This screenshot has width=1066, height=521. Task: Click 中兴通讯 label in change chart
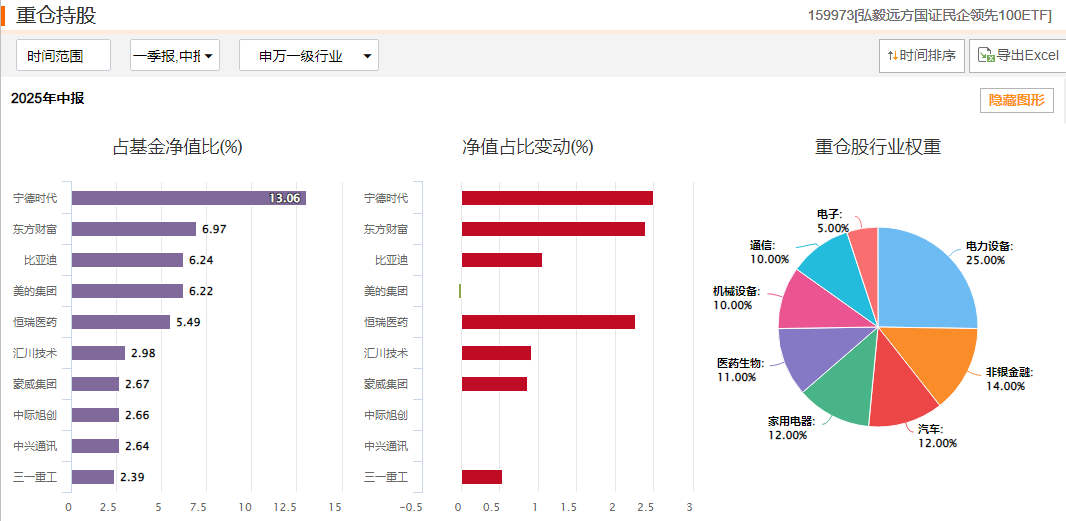(386, 446)
